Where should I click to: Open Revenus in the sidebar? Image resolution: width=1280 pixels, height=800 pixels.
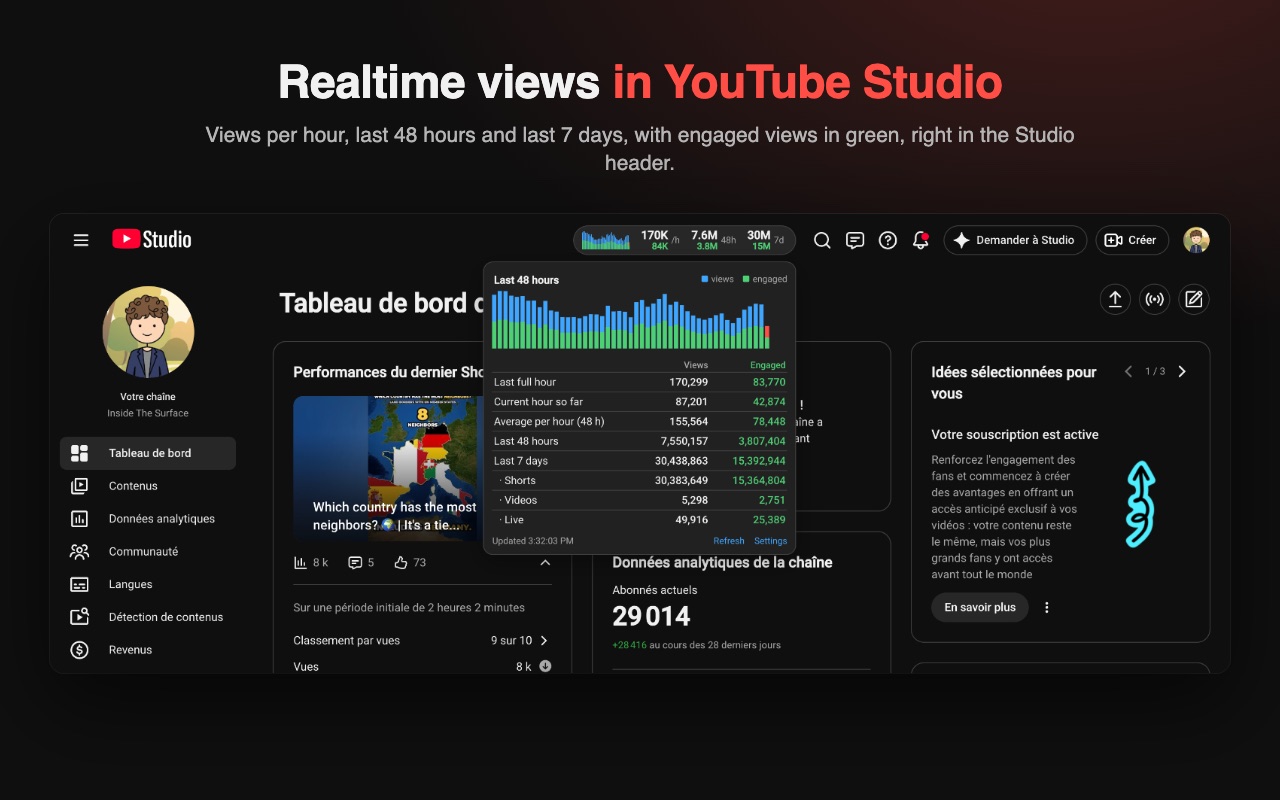148,650
